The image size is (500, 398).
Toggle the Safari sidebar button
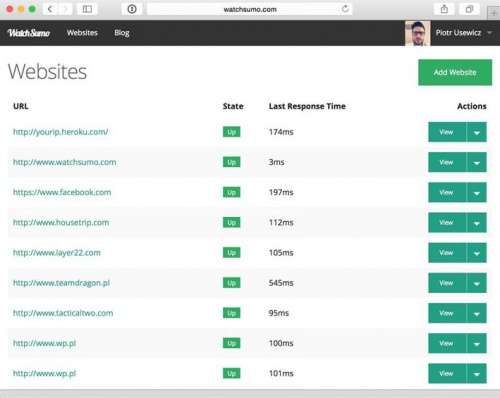point(87,9)
